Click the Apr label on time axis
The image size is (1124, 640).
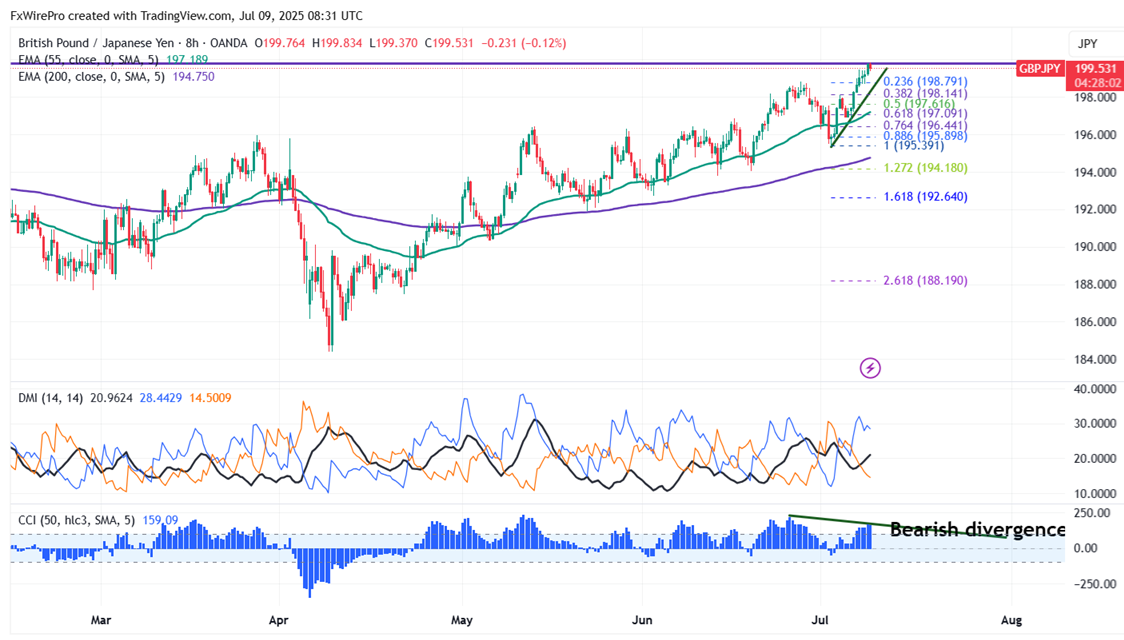[x=278, y=620]
